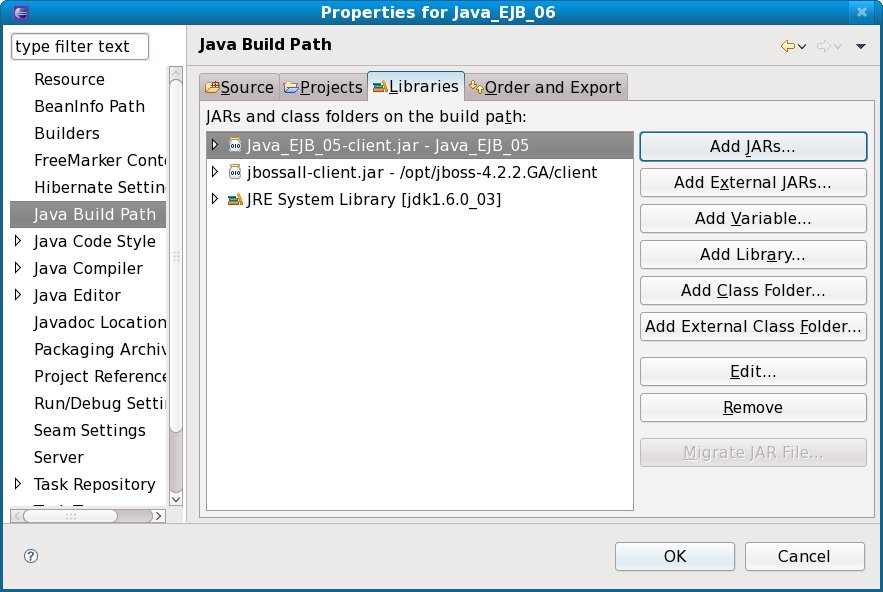Click Add Library button
This screenshot has height=592, width=883.
click(x=752, y=254)
